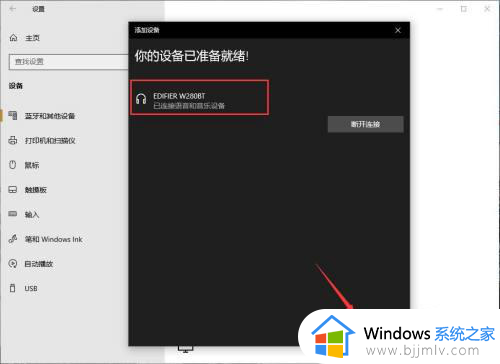Click the home icon beside 主页
Image resolution: width=500 pixels, height=364 pixels.
point(13,38)
